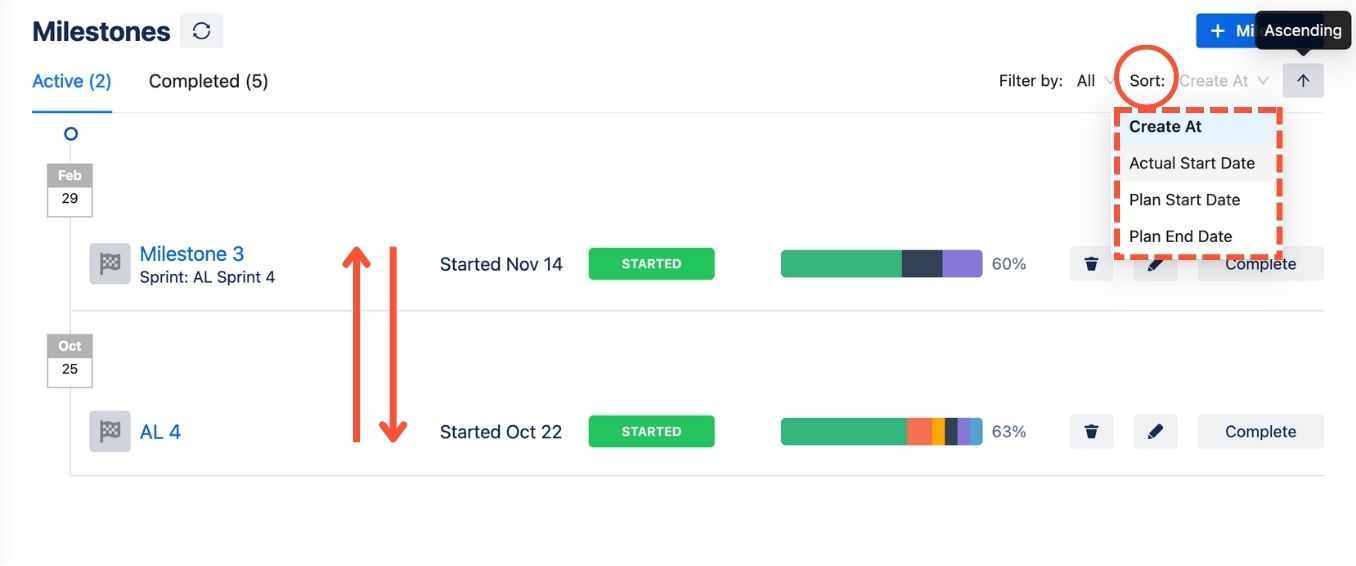The image size is (1356, 566).
Task: Click the flag icon for Milestone 3
Action: [109, 264]
